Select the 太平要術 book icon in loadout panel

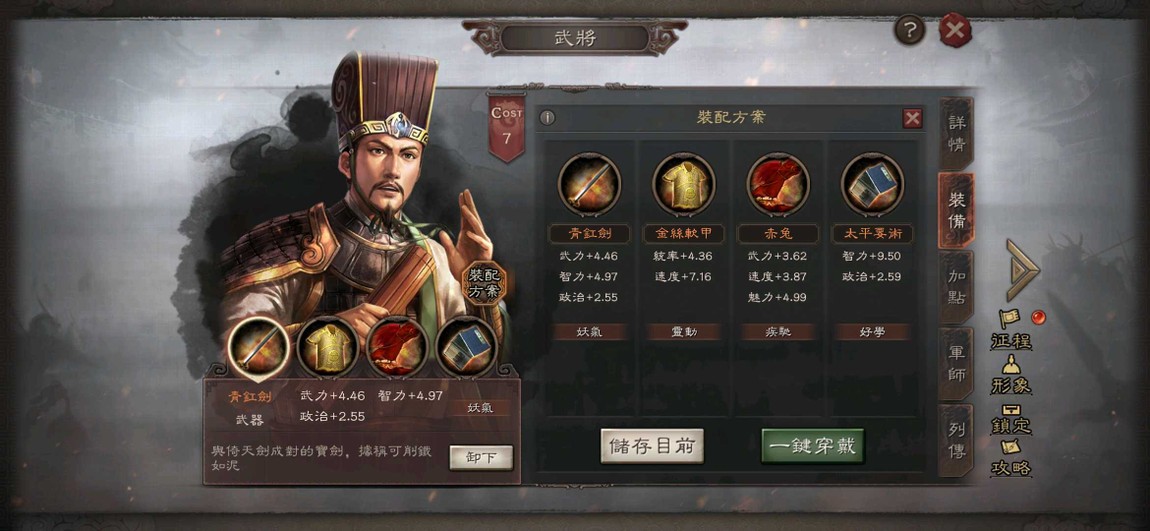[872, 184]
